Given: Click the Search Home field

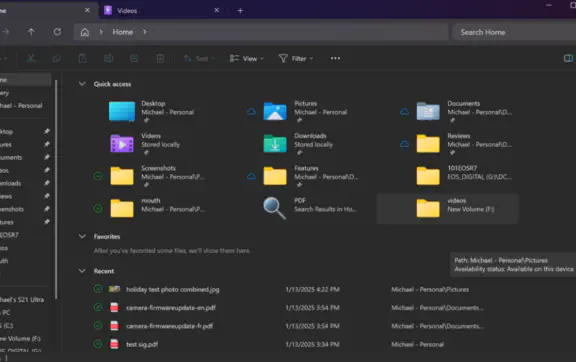Looking at the screenshot, I should pyautogui.click(x=514, y=32).
